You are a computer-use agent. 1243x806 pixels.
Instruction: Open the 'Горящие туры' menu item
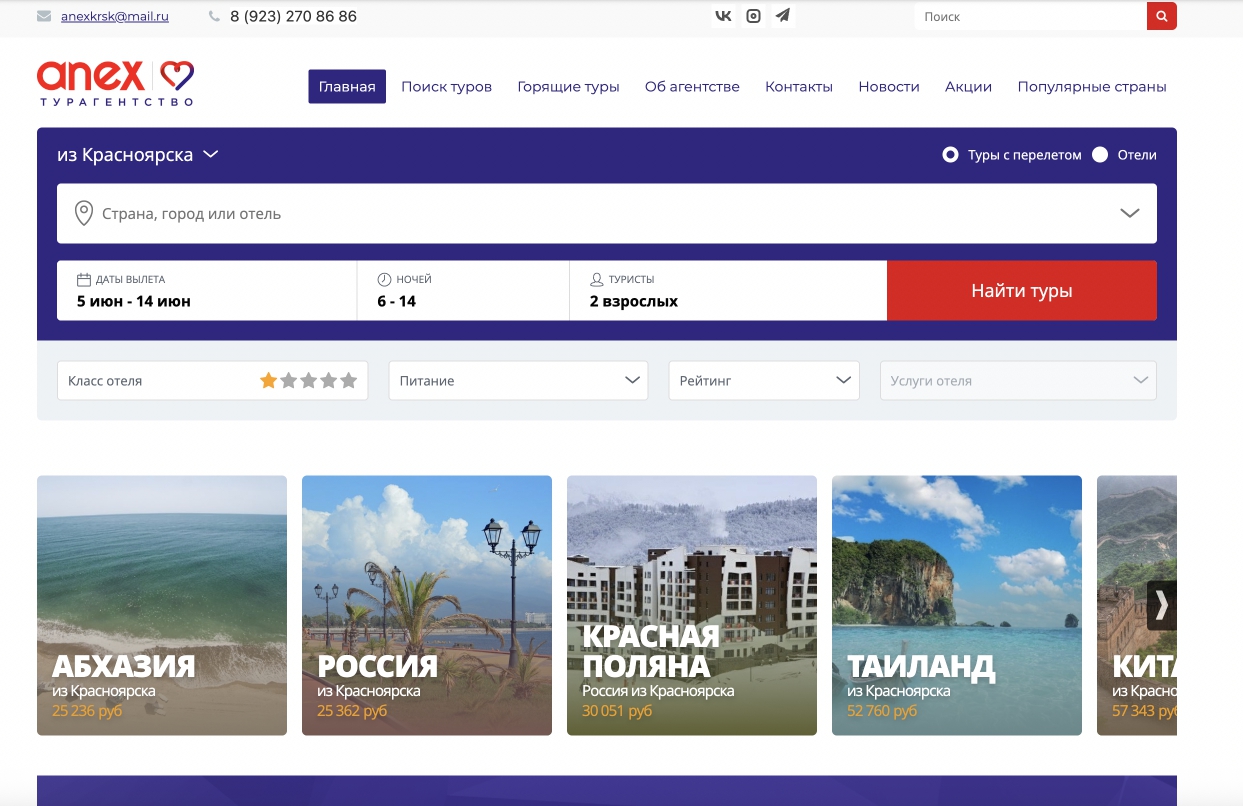coord(568,87)
